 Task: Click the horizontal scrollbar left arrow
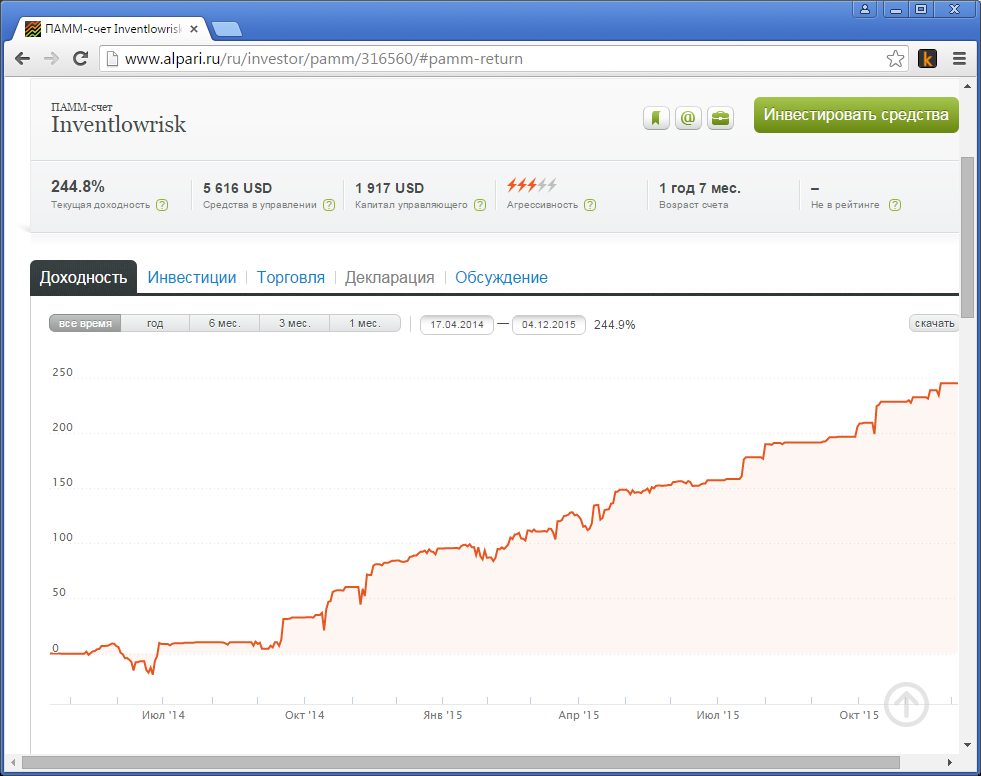tap(14, 762)
